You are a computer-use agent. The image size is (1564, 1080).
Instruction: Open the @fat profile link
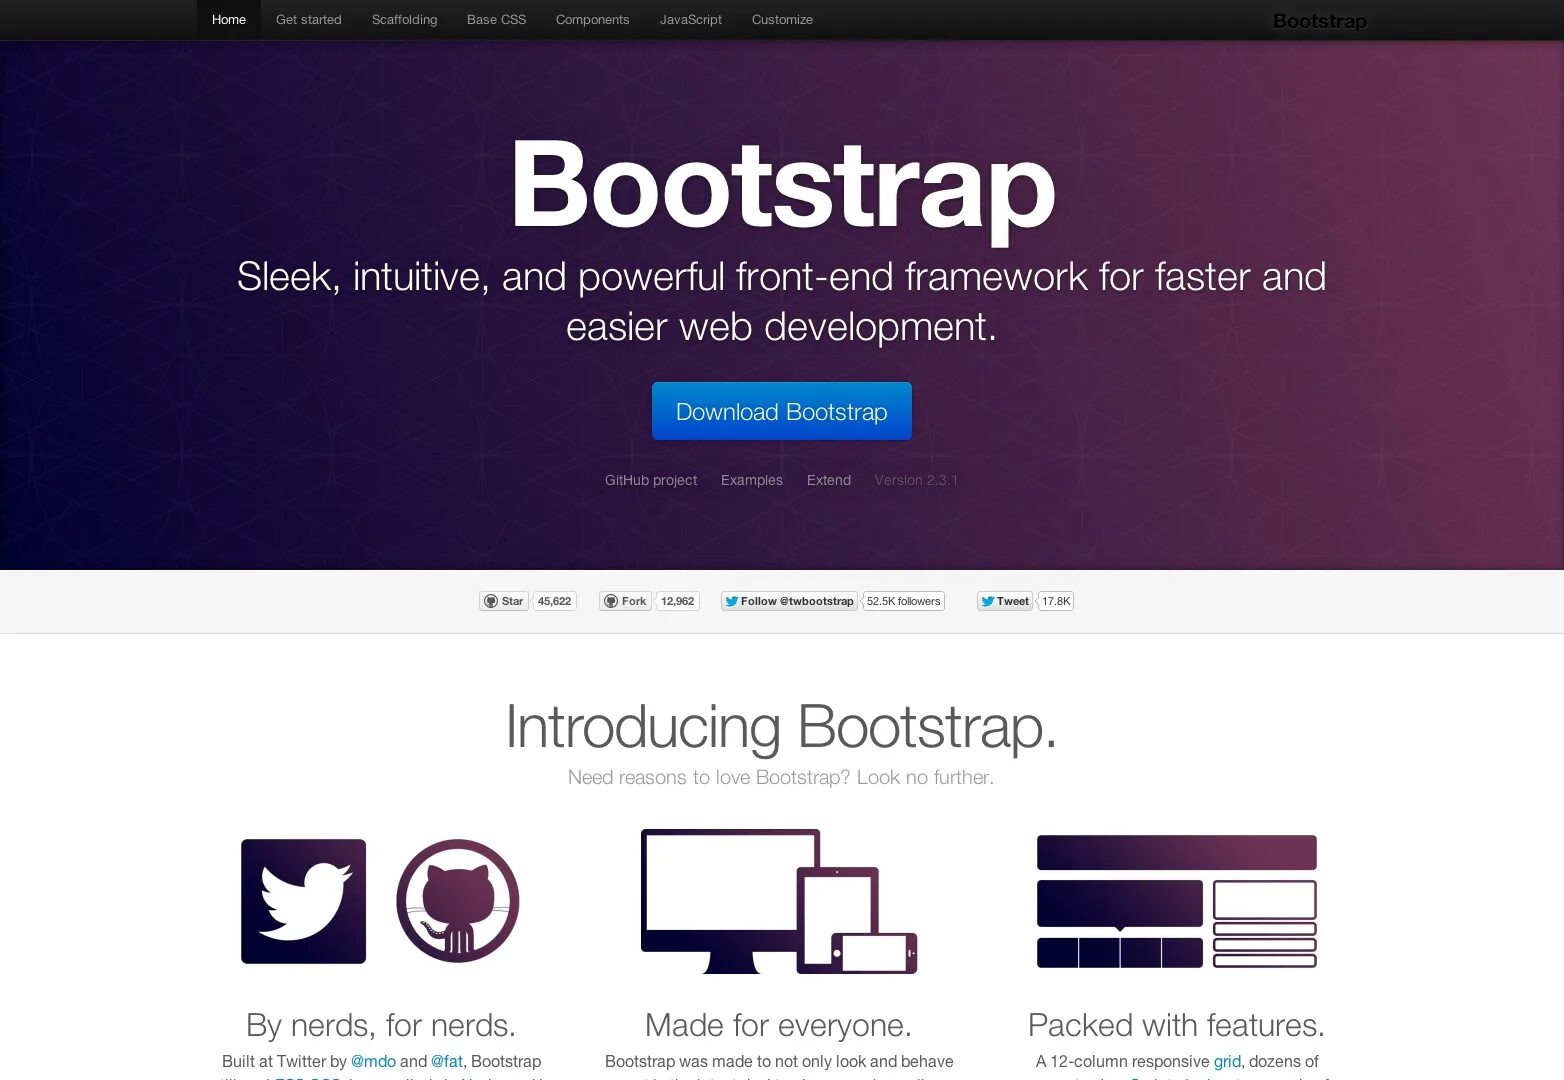[447, 1061]
